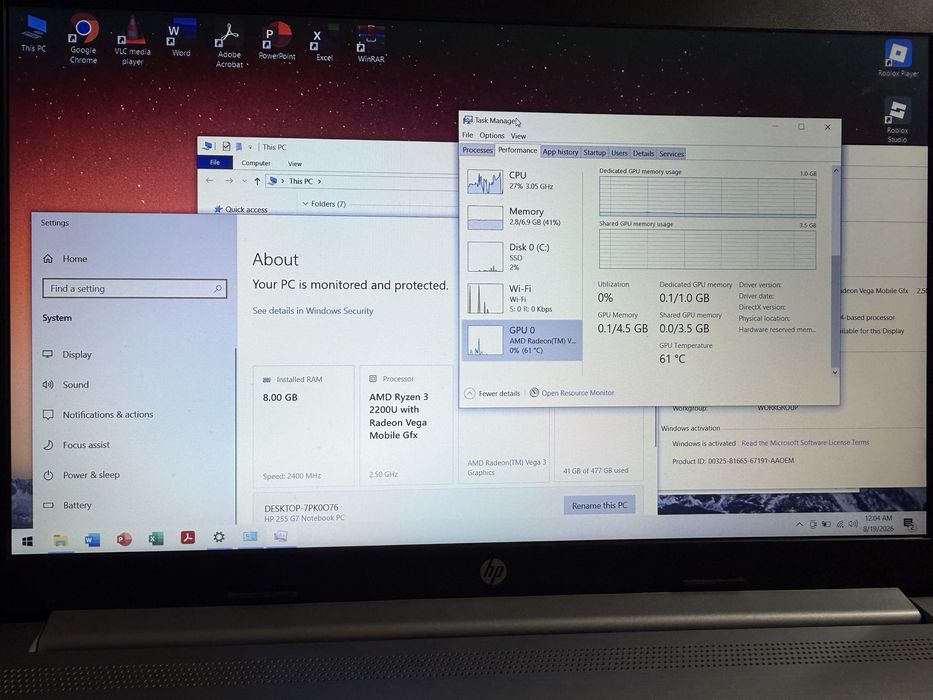Launch Adobe Acrobat desktop shortcut

[x=229, y=45]
